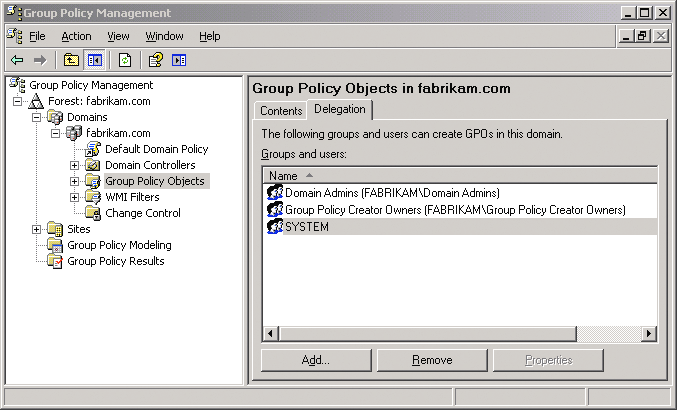Sort by the Name column header
This screenshot has height=410, width=677.
coord(460,176)
